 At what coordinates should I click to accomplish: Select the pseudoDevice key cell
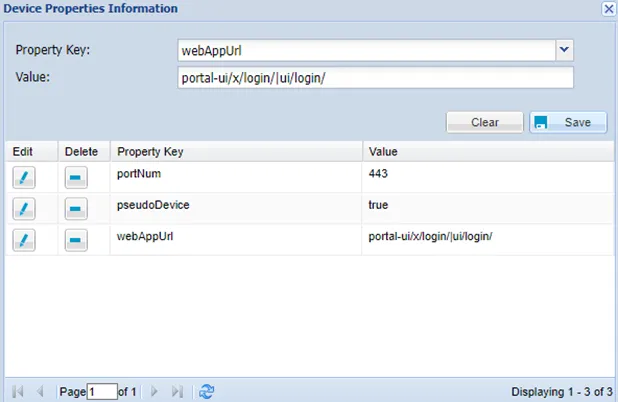[x=236, y=208]
